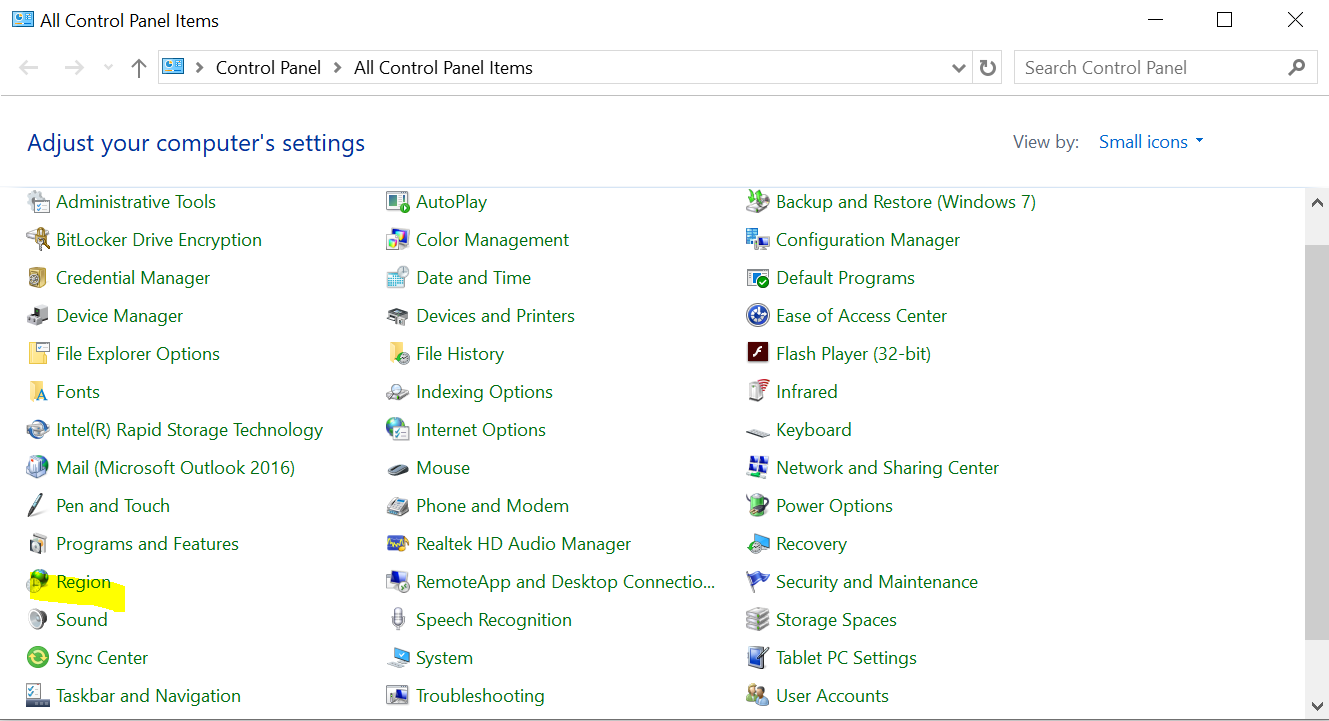
Task: Open the address bar history dropdown arrow
Action: click(959, 68)
